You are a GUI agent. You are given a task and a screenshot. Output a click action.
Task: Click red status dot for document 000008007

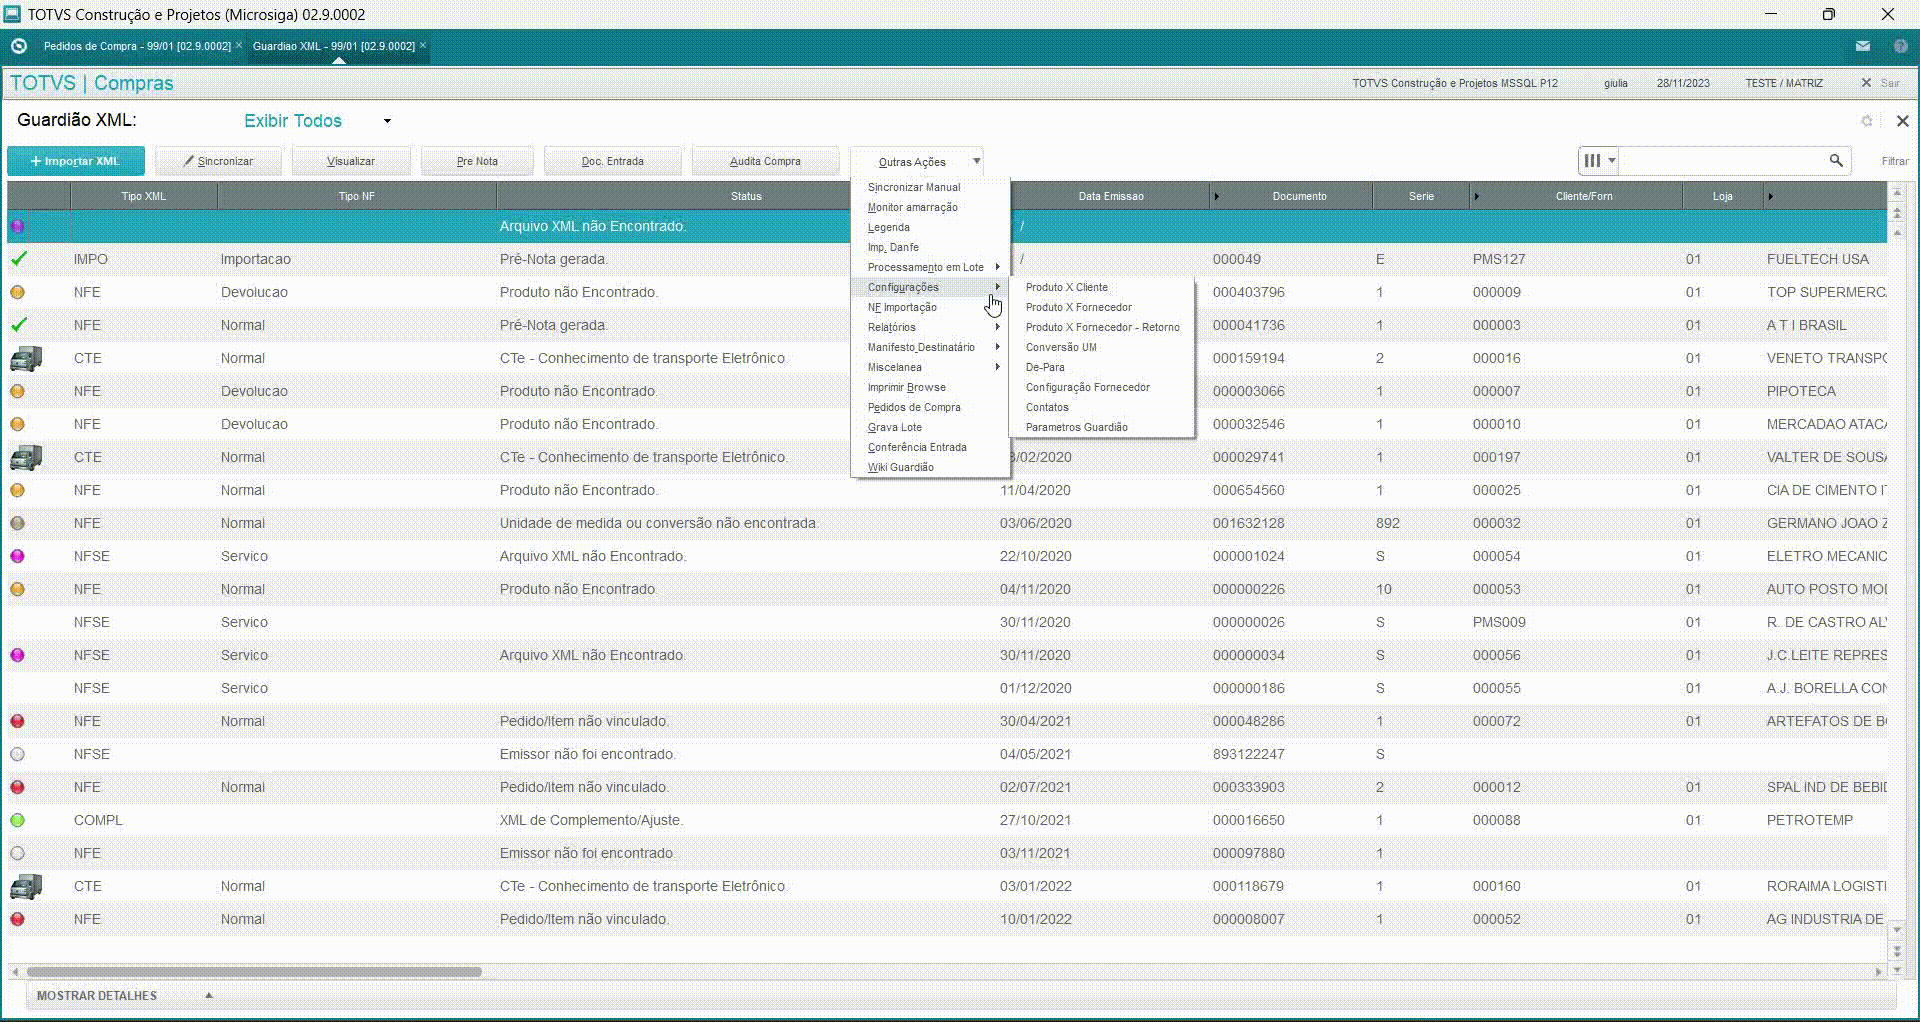click(17, 919)
